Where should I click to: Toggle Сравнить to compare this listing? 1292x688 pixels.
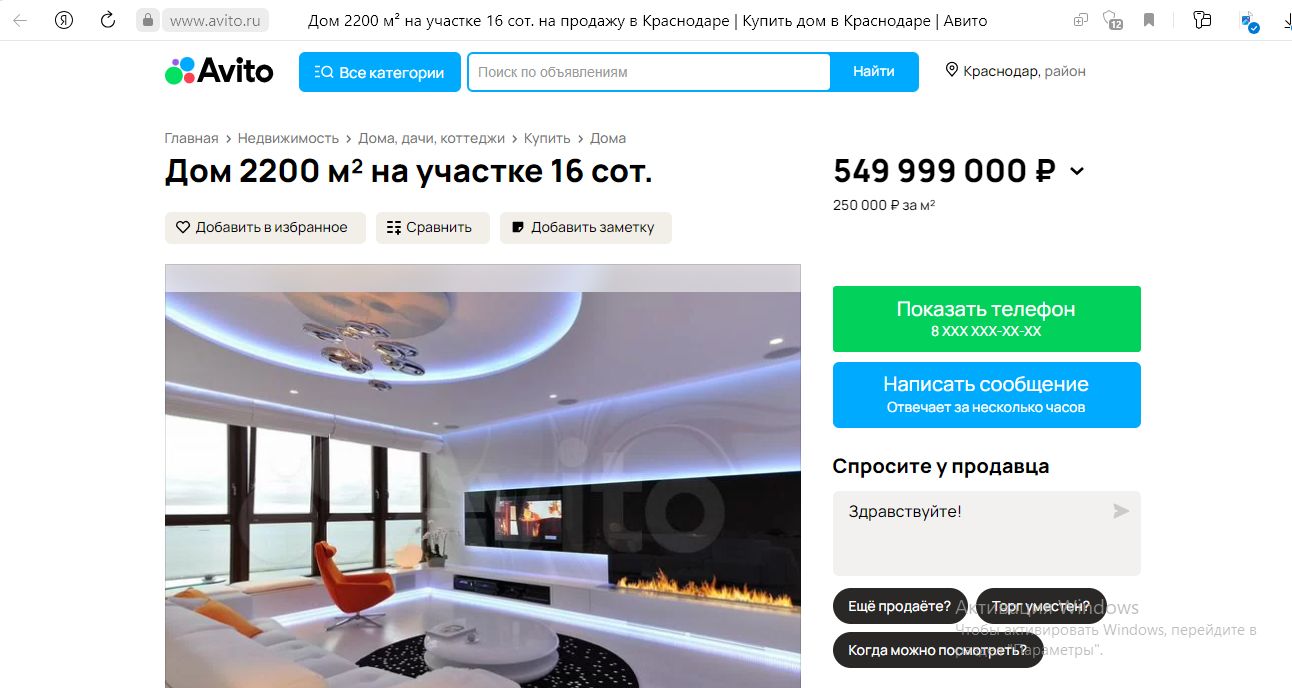click(x=432, y=227)
